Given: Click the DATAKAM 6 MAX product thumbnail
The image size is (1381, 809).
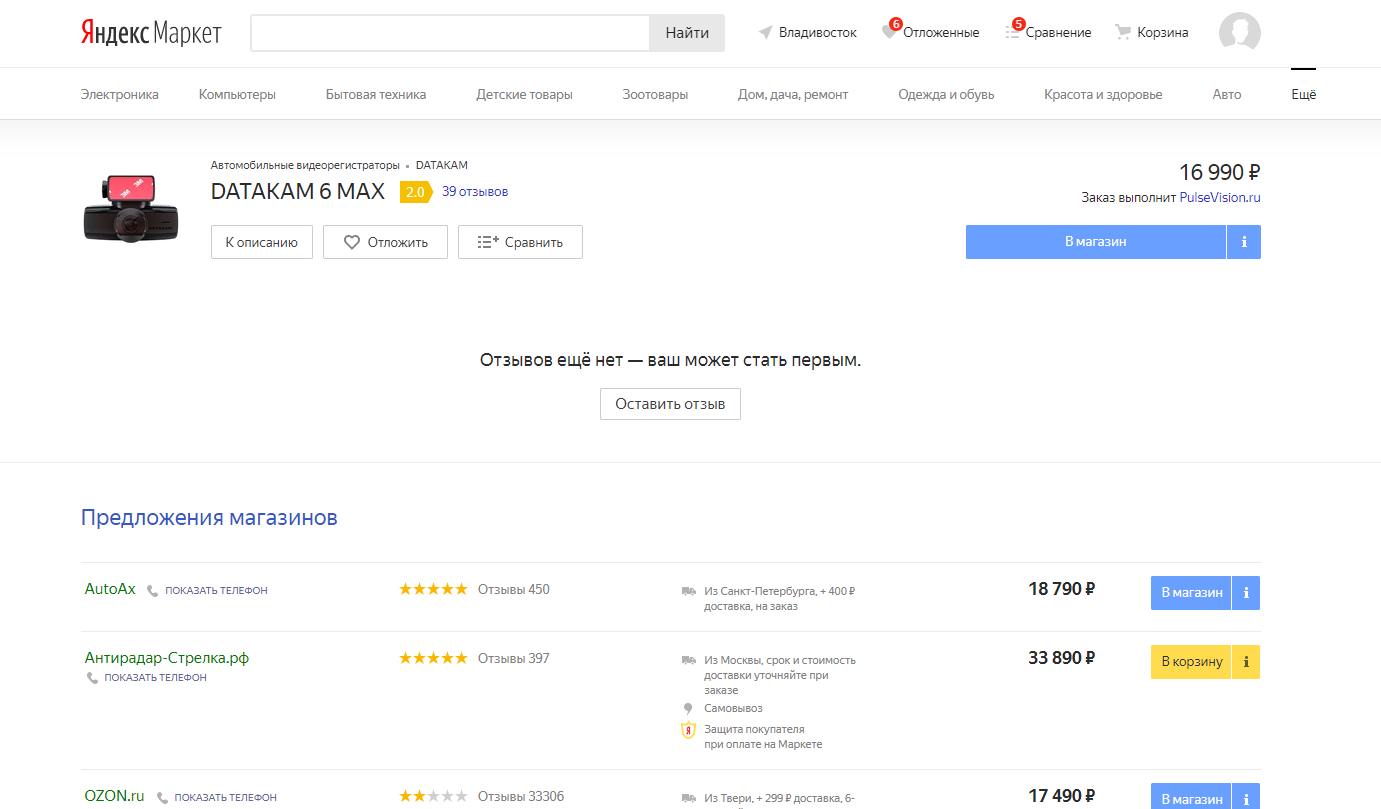Looking at the screenshot, I should click(x=130, y=210).
